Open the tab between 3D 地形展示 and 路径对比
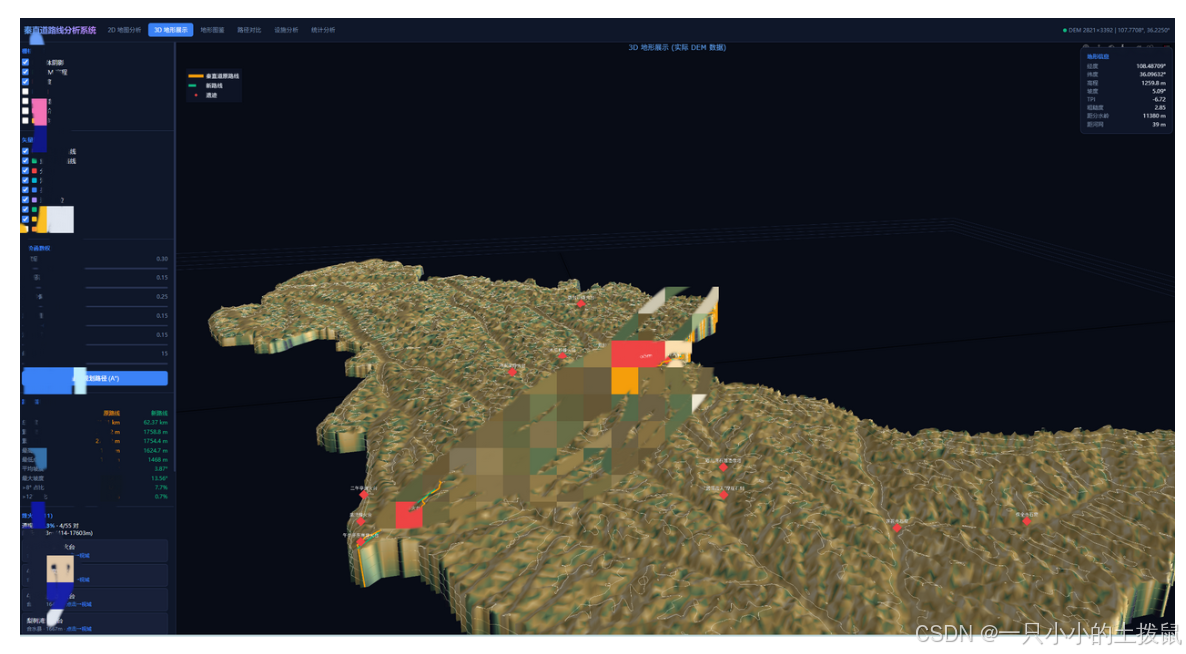 click(x=212, y=30)
